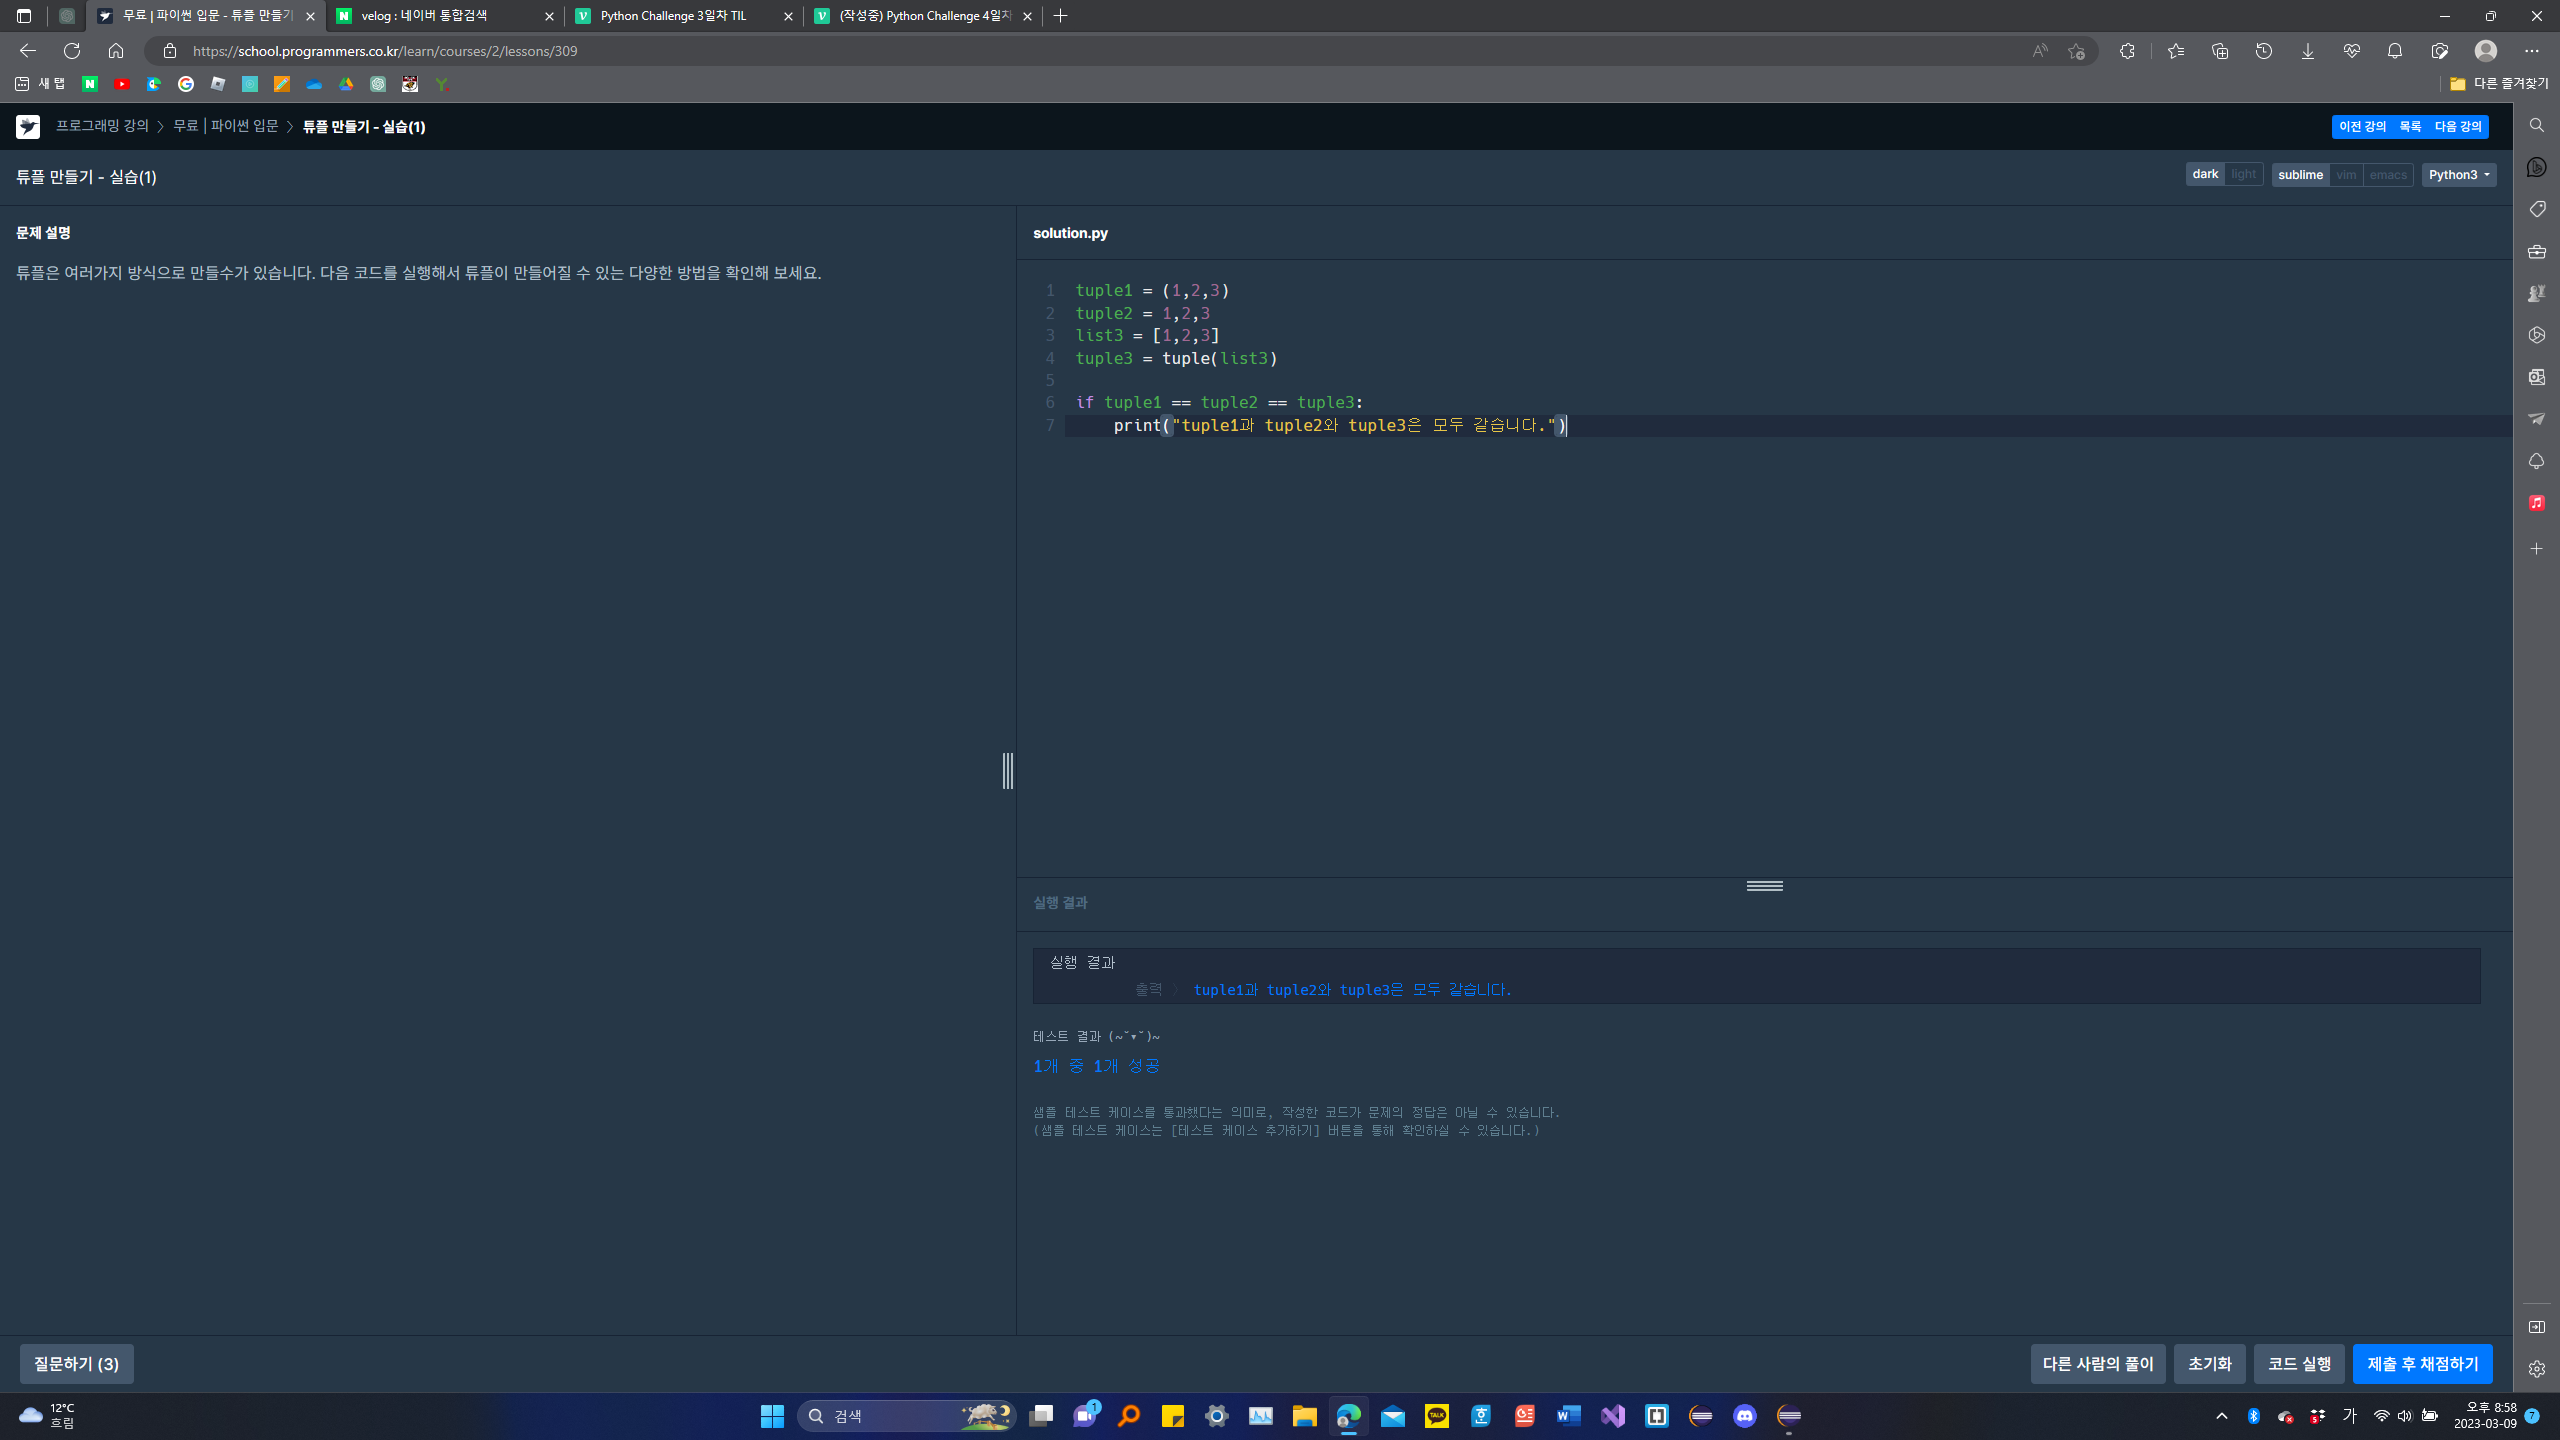Open browser Settings and more menu
This screenshot has height=1440, width=2560.
pos(2531,51)
